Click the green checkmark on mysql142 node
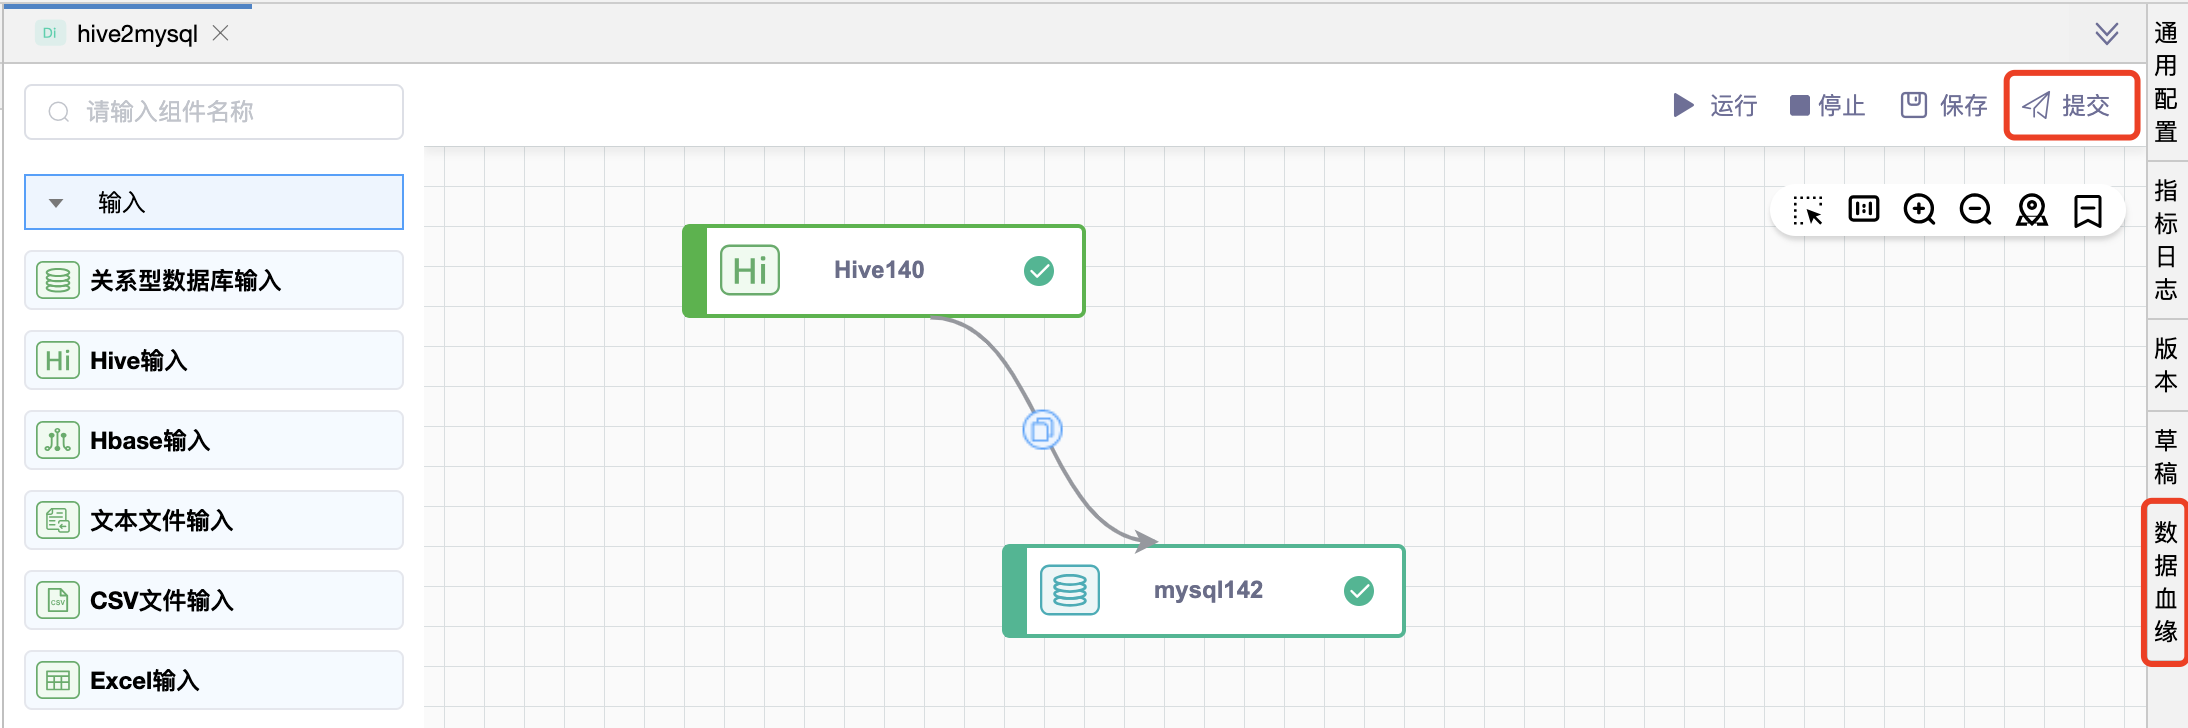The height and width of the screenshot is (728, 2188). tap(1359, 591)
